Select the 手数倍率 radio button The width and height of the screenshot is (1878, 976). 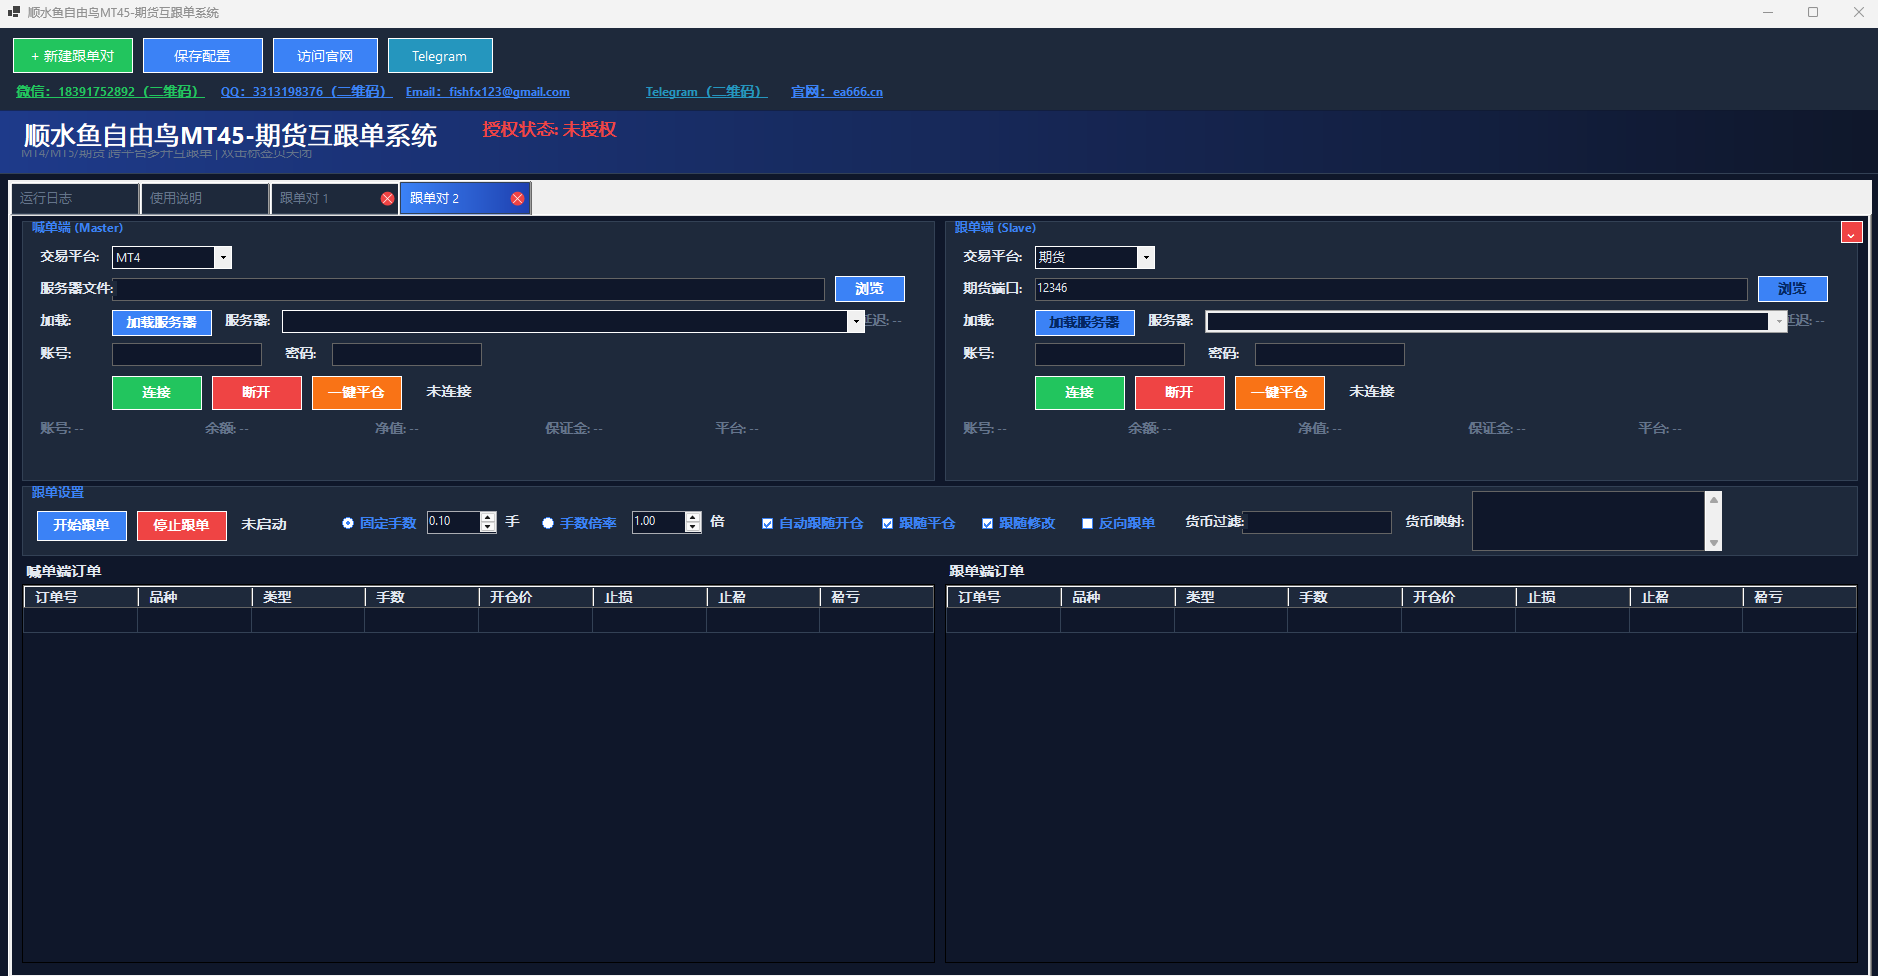click(548, 523)
